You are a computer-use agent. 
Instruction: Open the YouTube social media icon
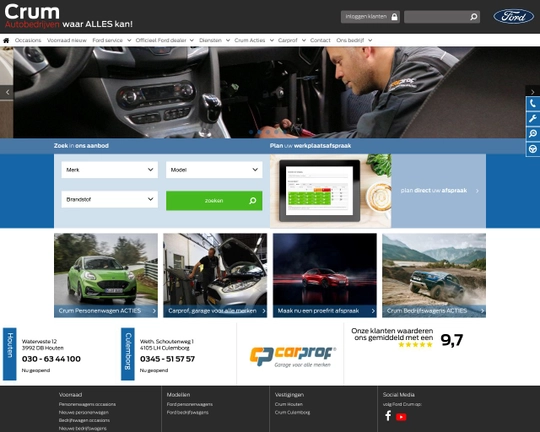(x=401, y=417)
